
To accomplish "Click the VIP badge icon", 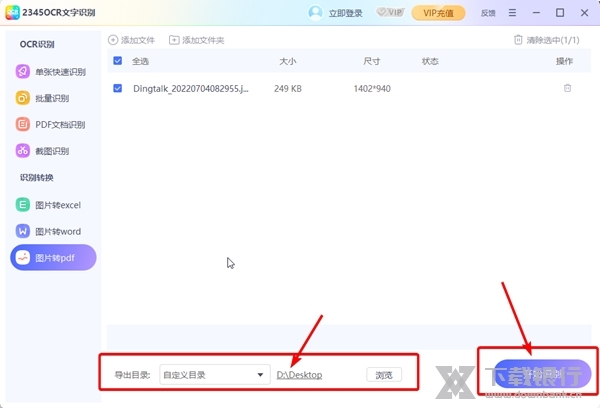I will (x=390, y=13).
